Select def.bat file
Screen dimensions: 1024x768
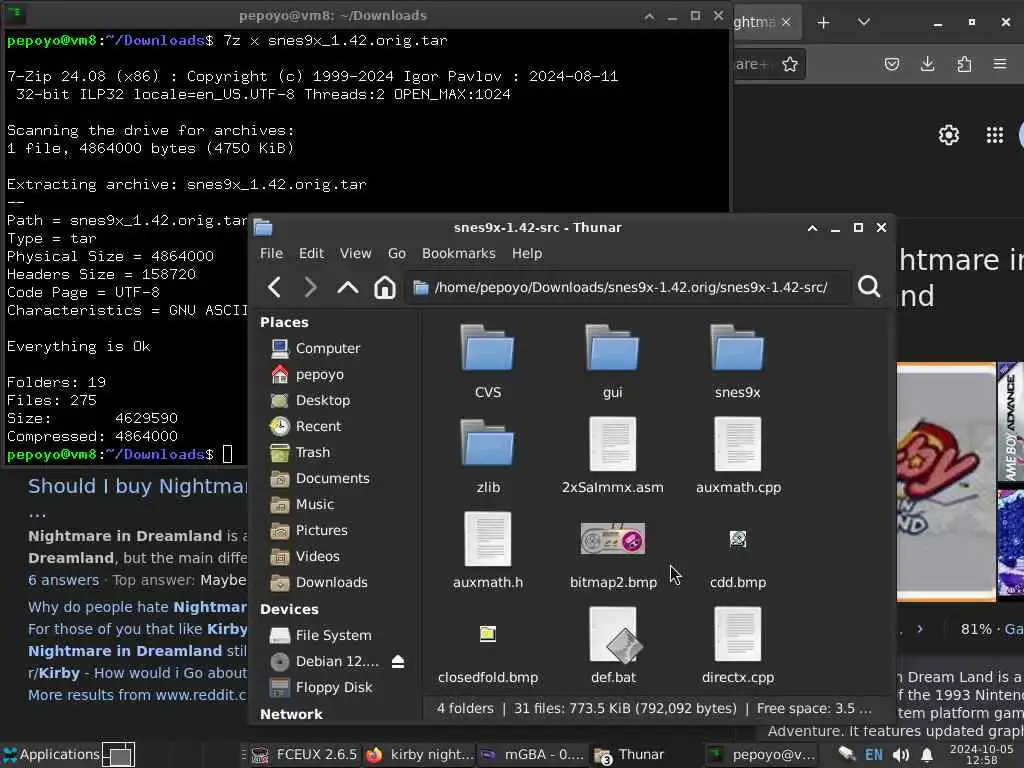613,646
